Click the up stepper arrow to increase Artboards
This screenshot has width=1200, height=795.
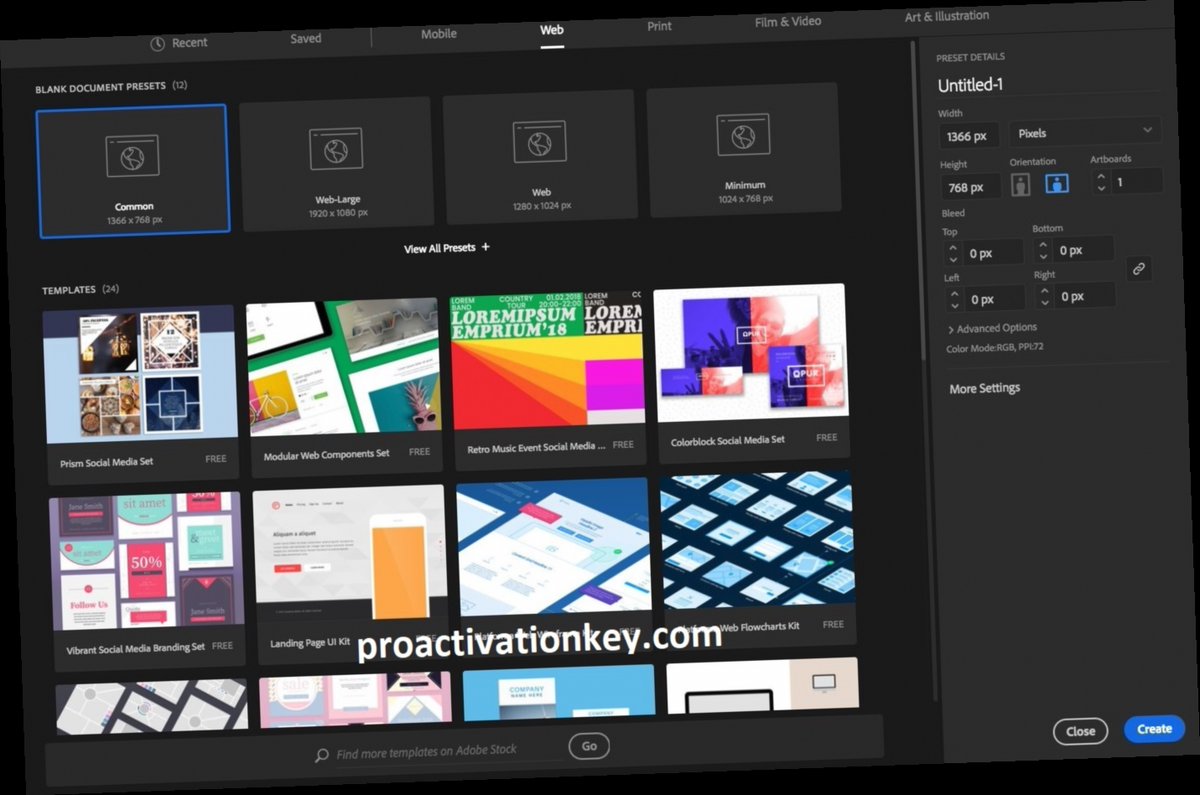point(1101,177)
